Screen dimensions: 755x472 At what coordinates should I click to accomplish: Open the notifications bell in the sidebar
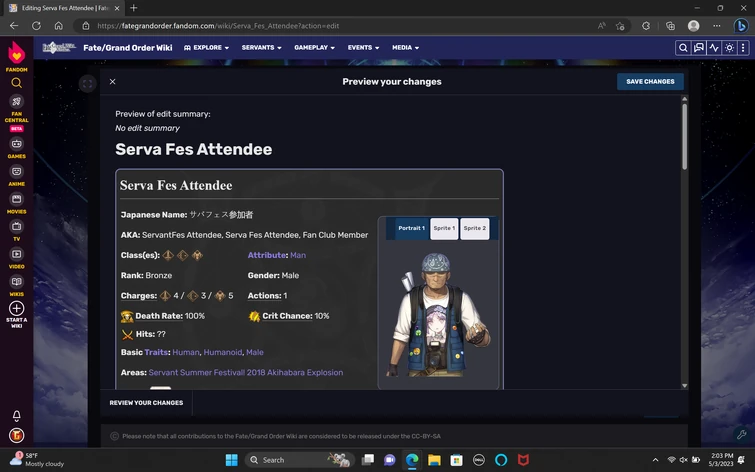(x=16, y=416)
